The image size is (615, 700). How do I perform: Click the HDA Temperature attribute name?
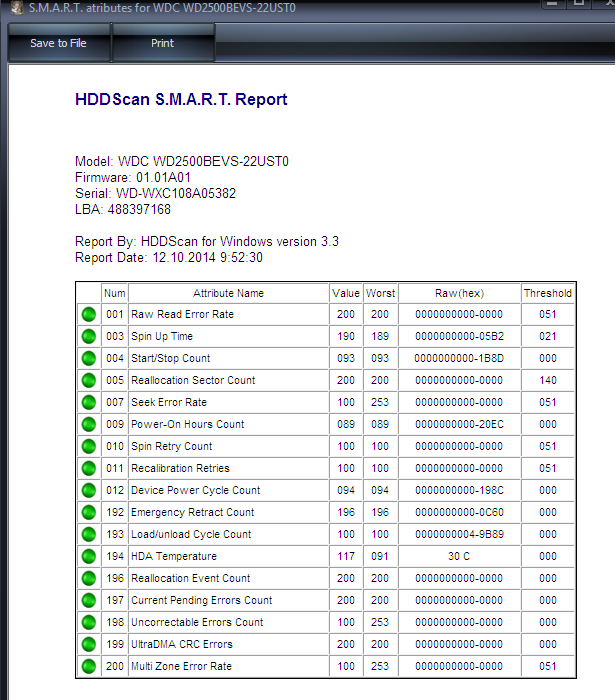[x=174, y=556]
